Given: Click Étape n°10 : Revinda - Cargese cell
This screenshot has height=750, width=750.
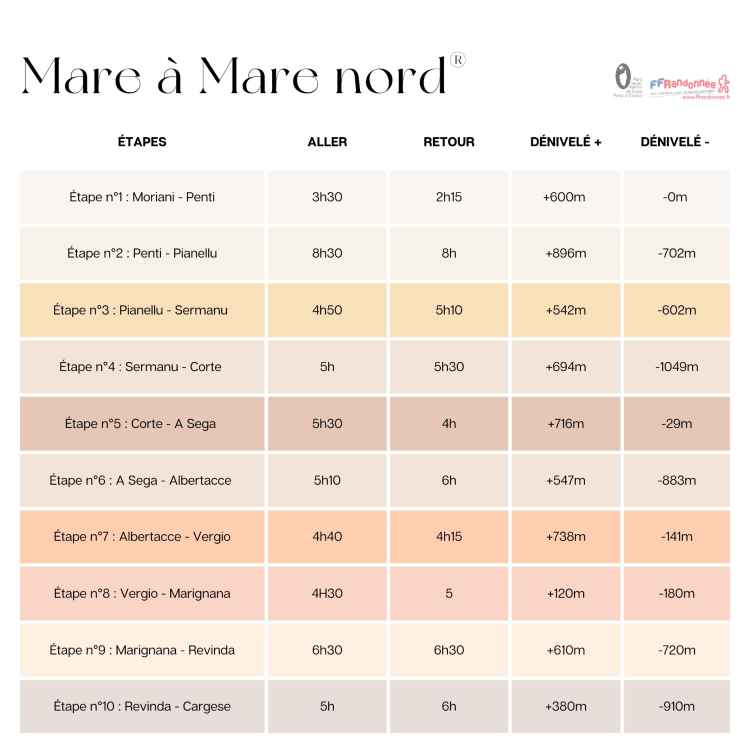Looking at the screenshot, I should pyautogui.click(x=142, y=706).
